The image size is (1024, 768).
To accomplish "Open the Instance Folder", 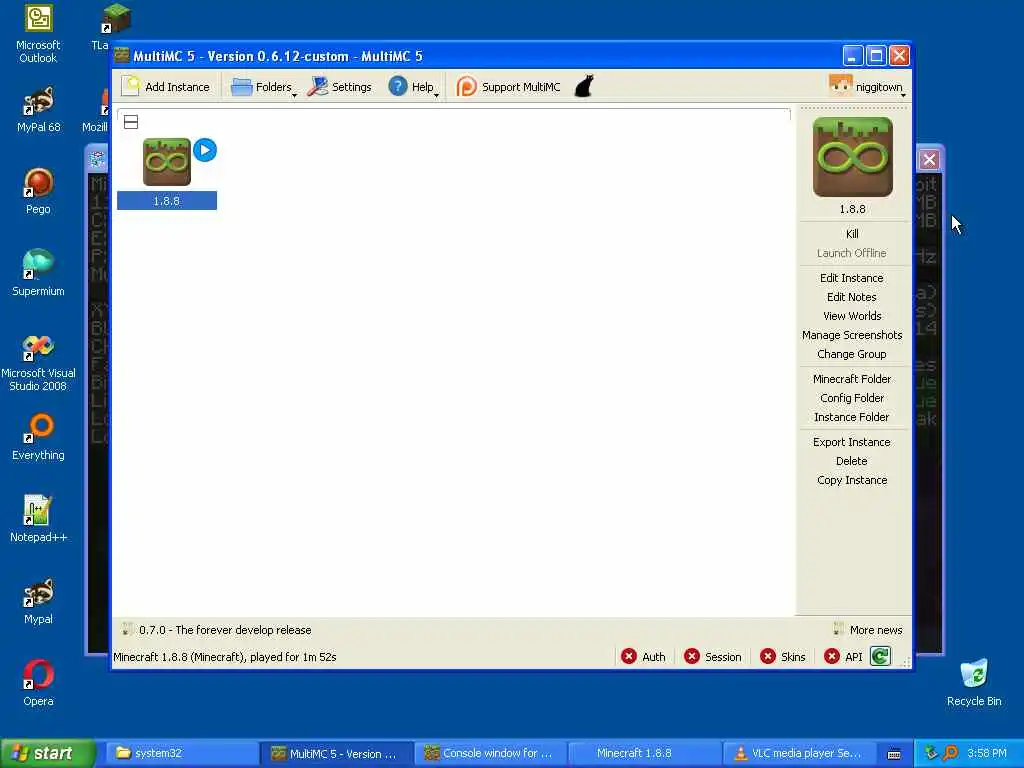I will click(x=852, y=417).
